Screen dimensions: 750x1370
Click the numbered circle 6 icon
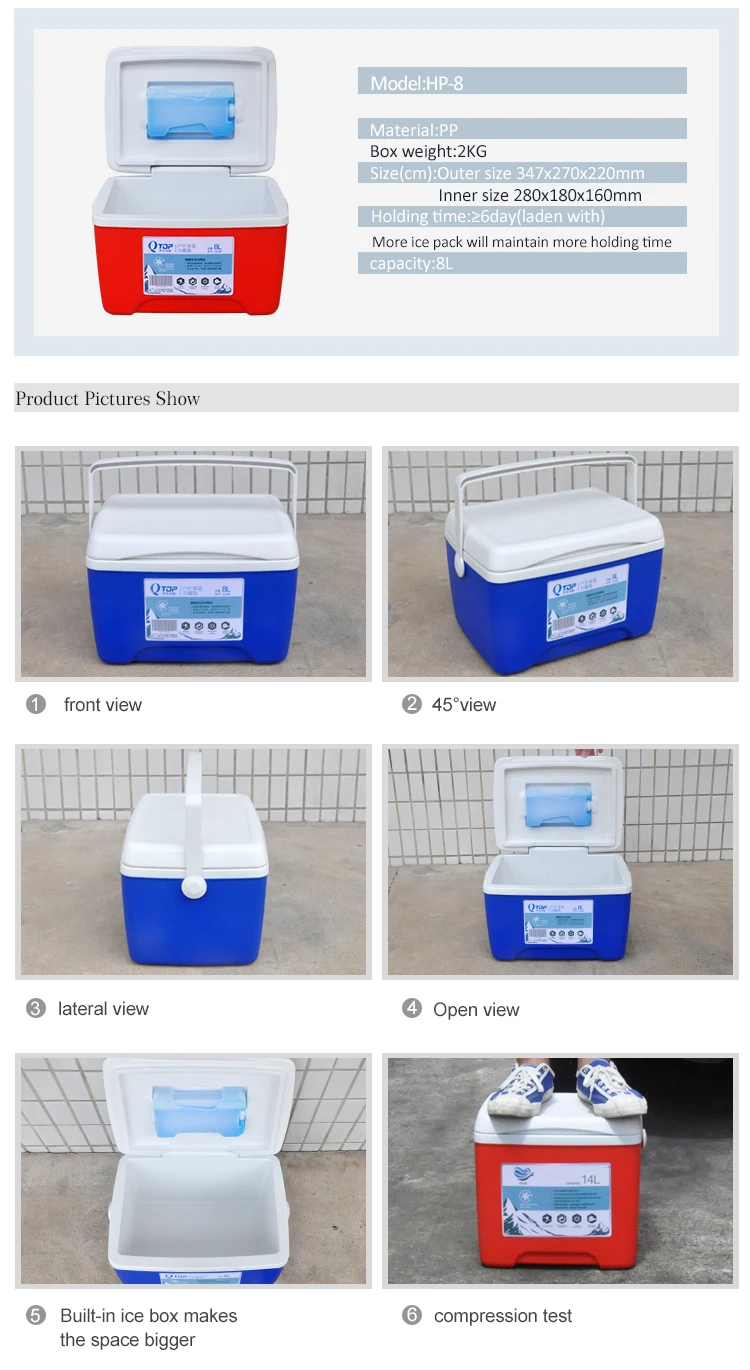pos(412,1315)
